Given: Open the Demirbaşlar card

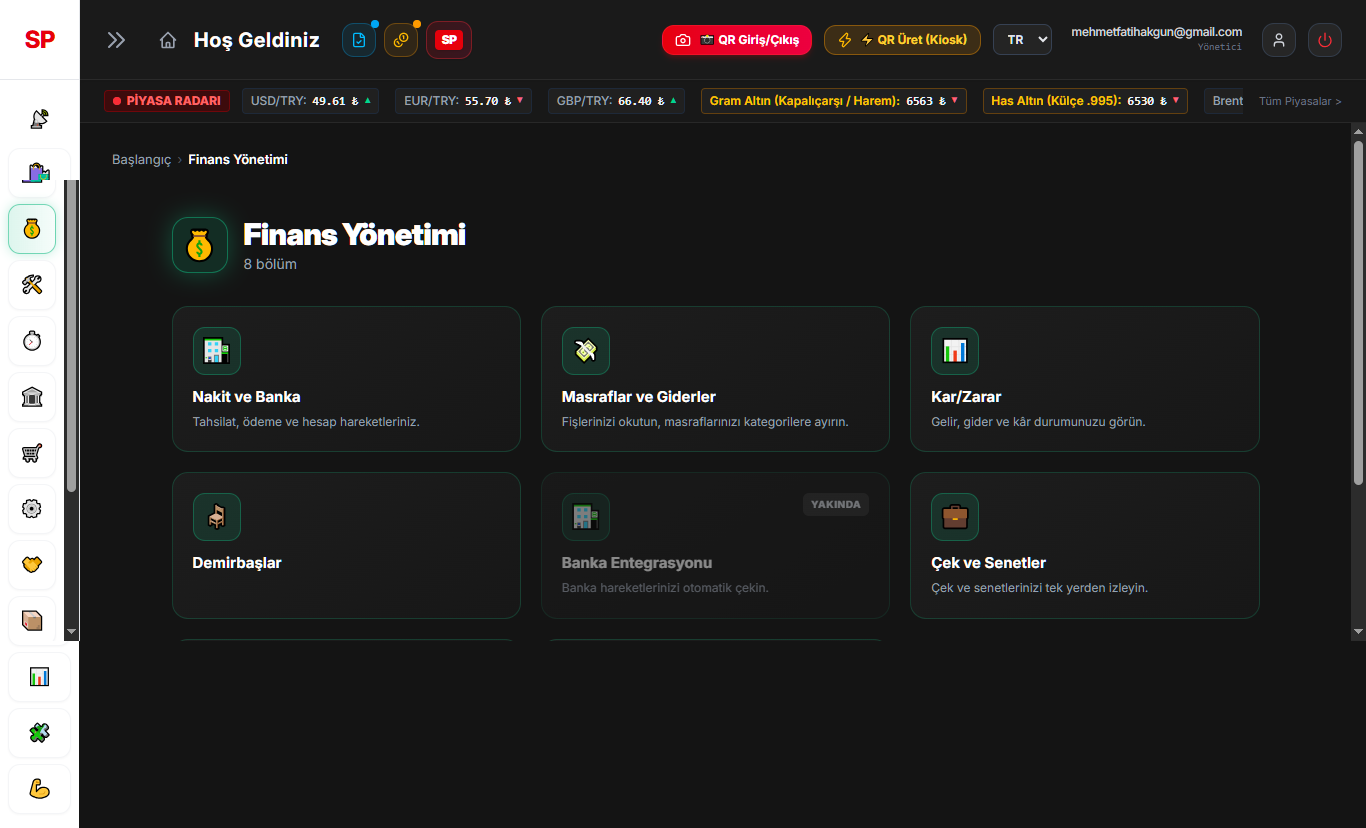Looking at the screenshot, I should point(346,545).
